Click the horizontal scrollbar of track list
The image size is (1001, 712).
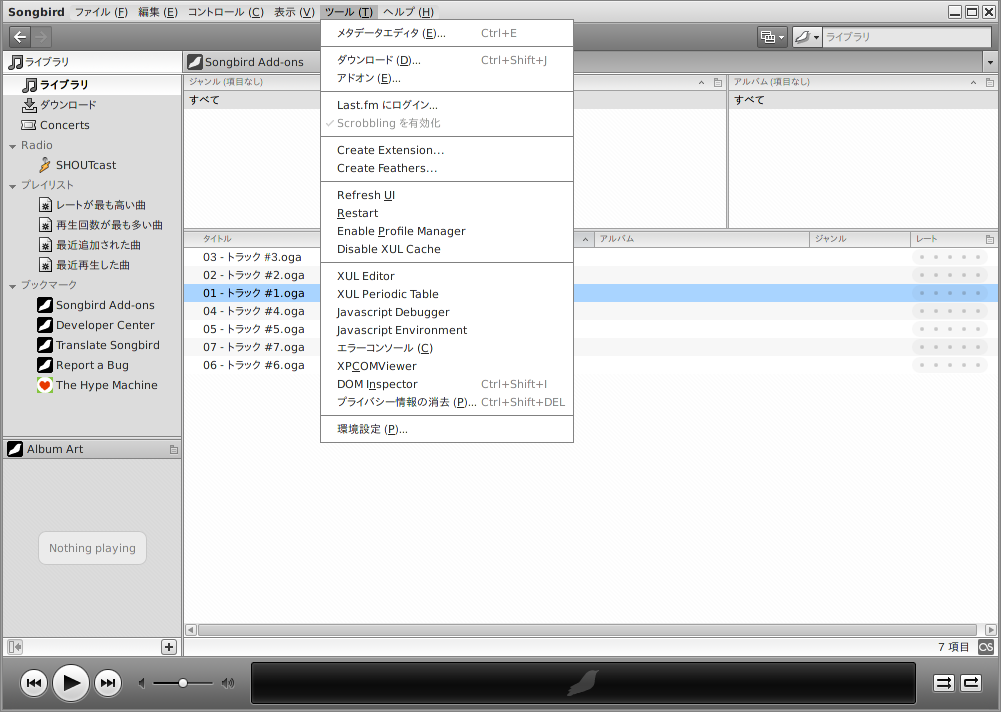587,630
